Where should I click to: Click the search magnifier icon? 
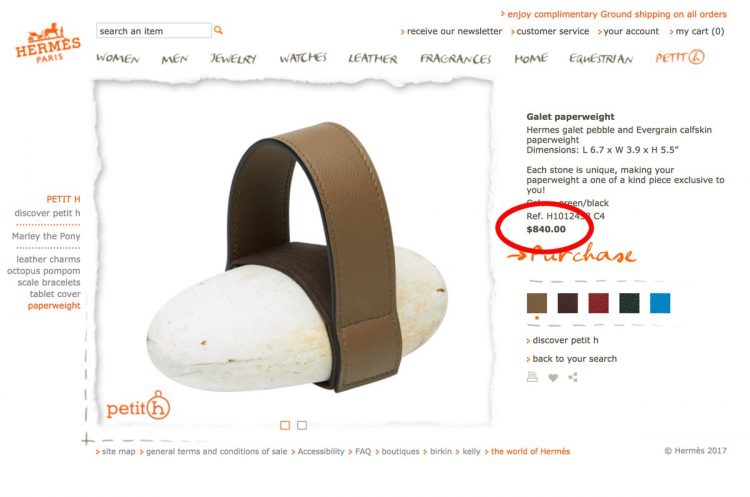[x=218, y=30]
